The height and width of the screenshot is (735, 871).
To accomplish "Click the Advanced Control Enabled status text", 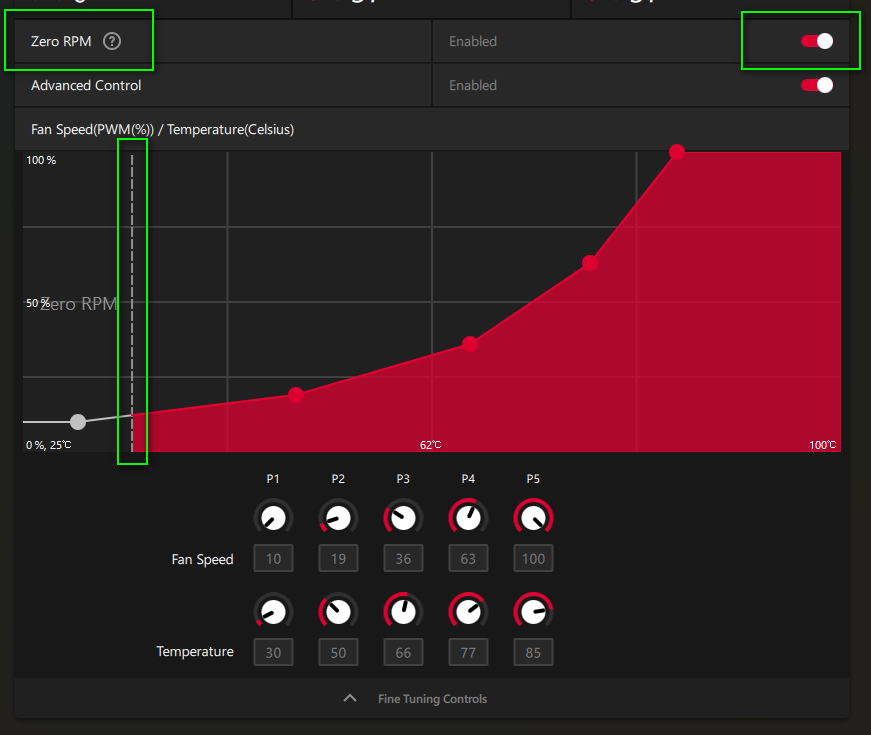I will (x=473, y=86).
